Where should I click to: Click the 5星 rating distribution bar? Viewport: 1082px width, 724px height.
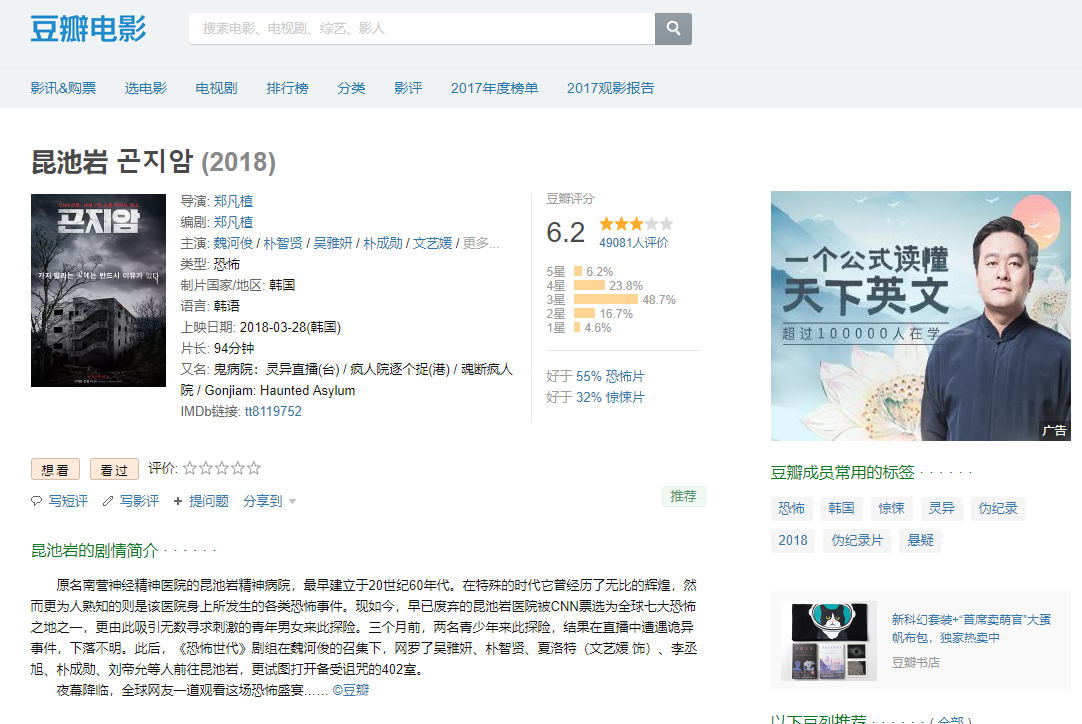click(x=578, y=272)
